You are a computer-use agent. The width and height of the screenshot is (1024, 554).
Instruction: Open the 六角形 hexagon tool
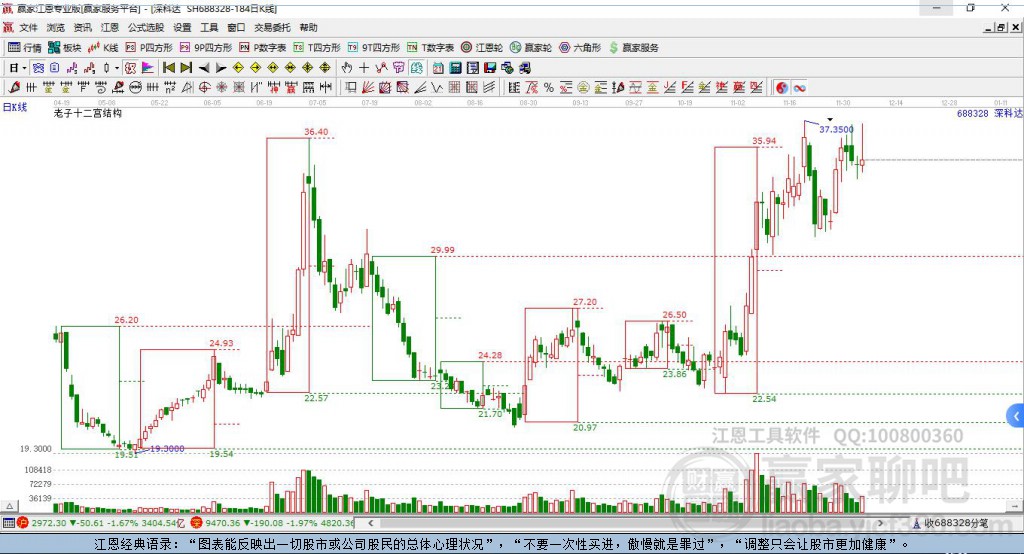coord(580,48)
